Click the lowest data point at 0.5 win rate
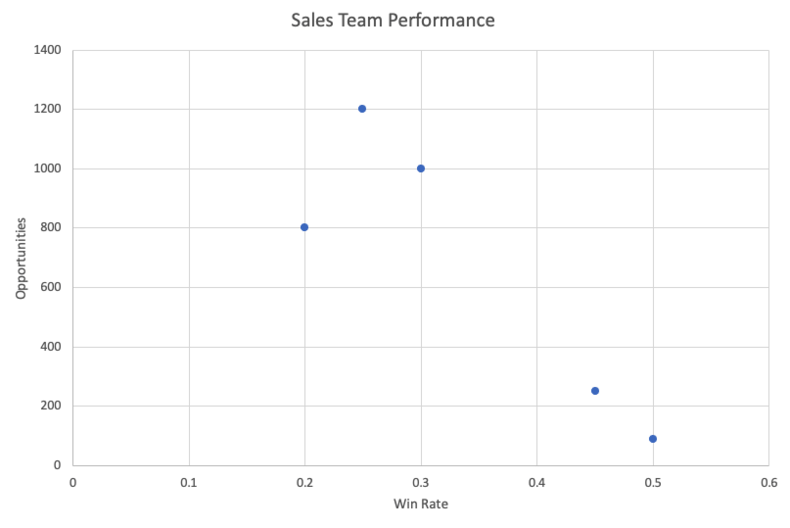790x528 pixels. coord(653,439)
